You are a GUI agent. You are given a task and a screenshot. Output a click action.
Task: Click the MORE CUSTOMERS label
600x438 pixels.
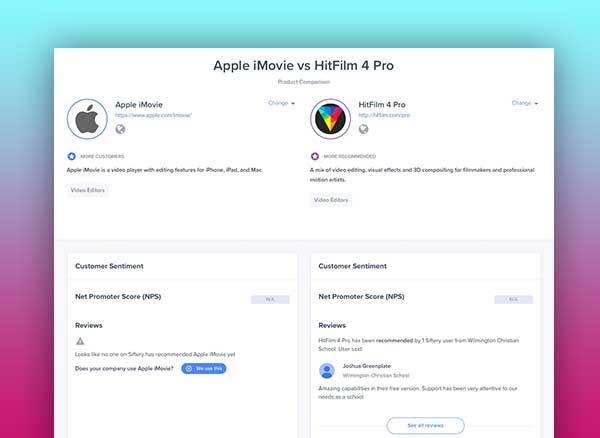[x=102, y=156]
